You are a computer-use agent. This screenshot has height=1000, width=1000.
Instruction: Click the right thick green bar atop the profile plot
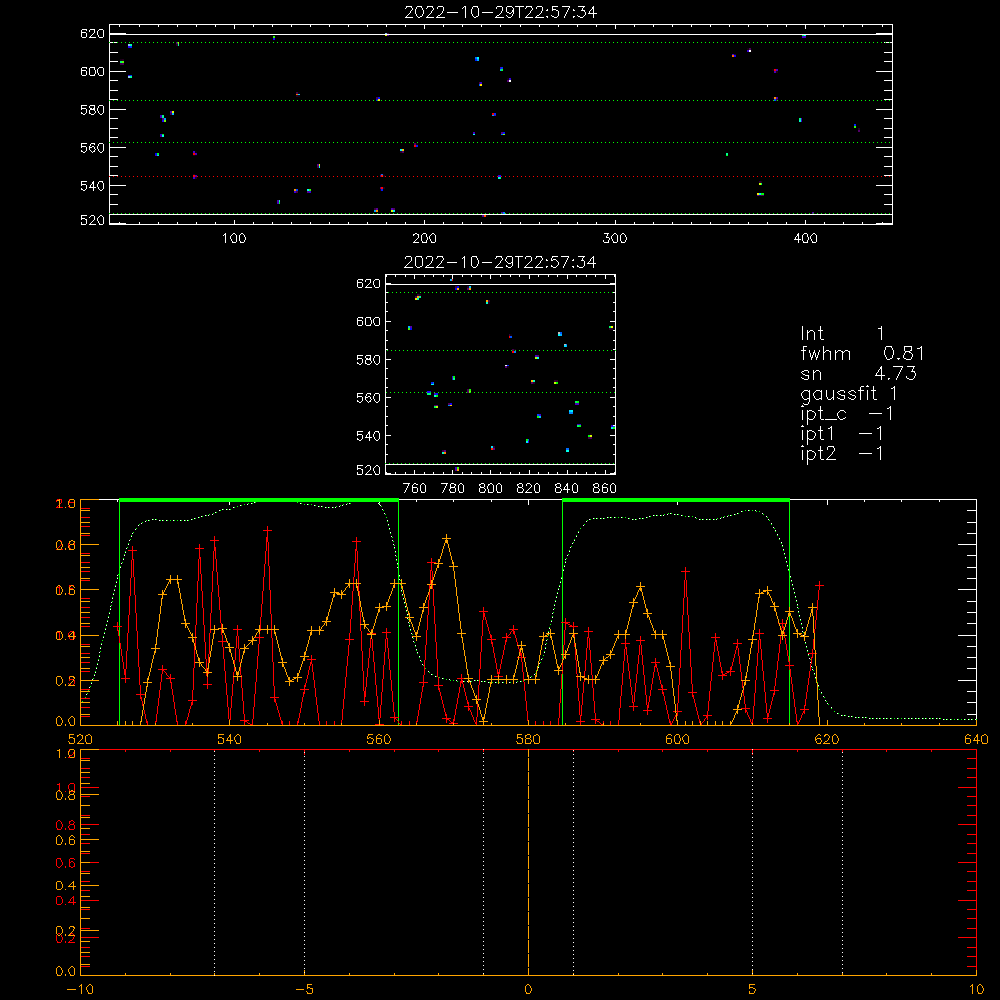(676, 500)
